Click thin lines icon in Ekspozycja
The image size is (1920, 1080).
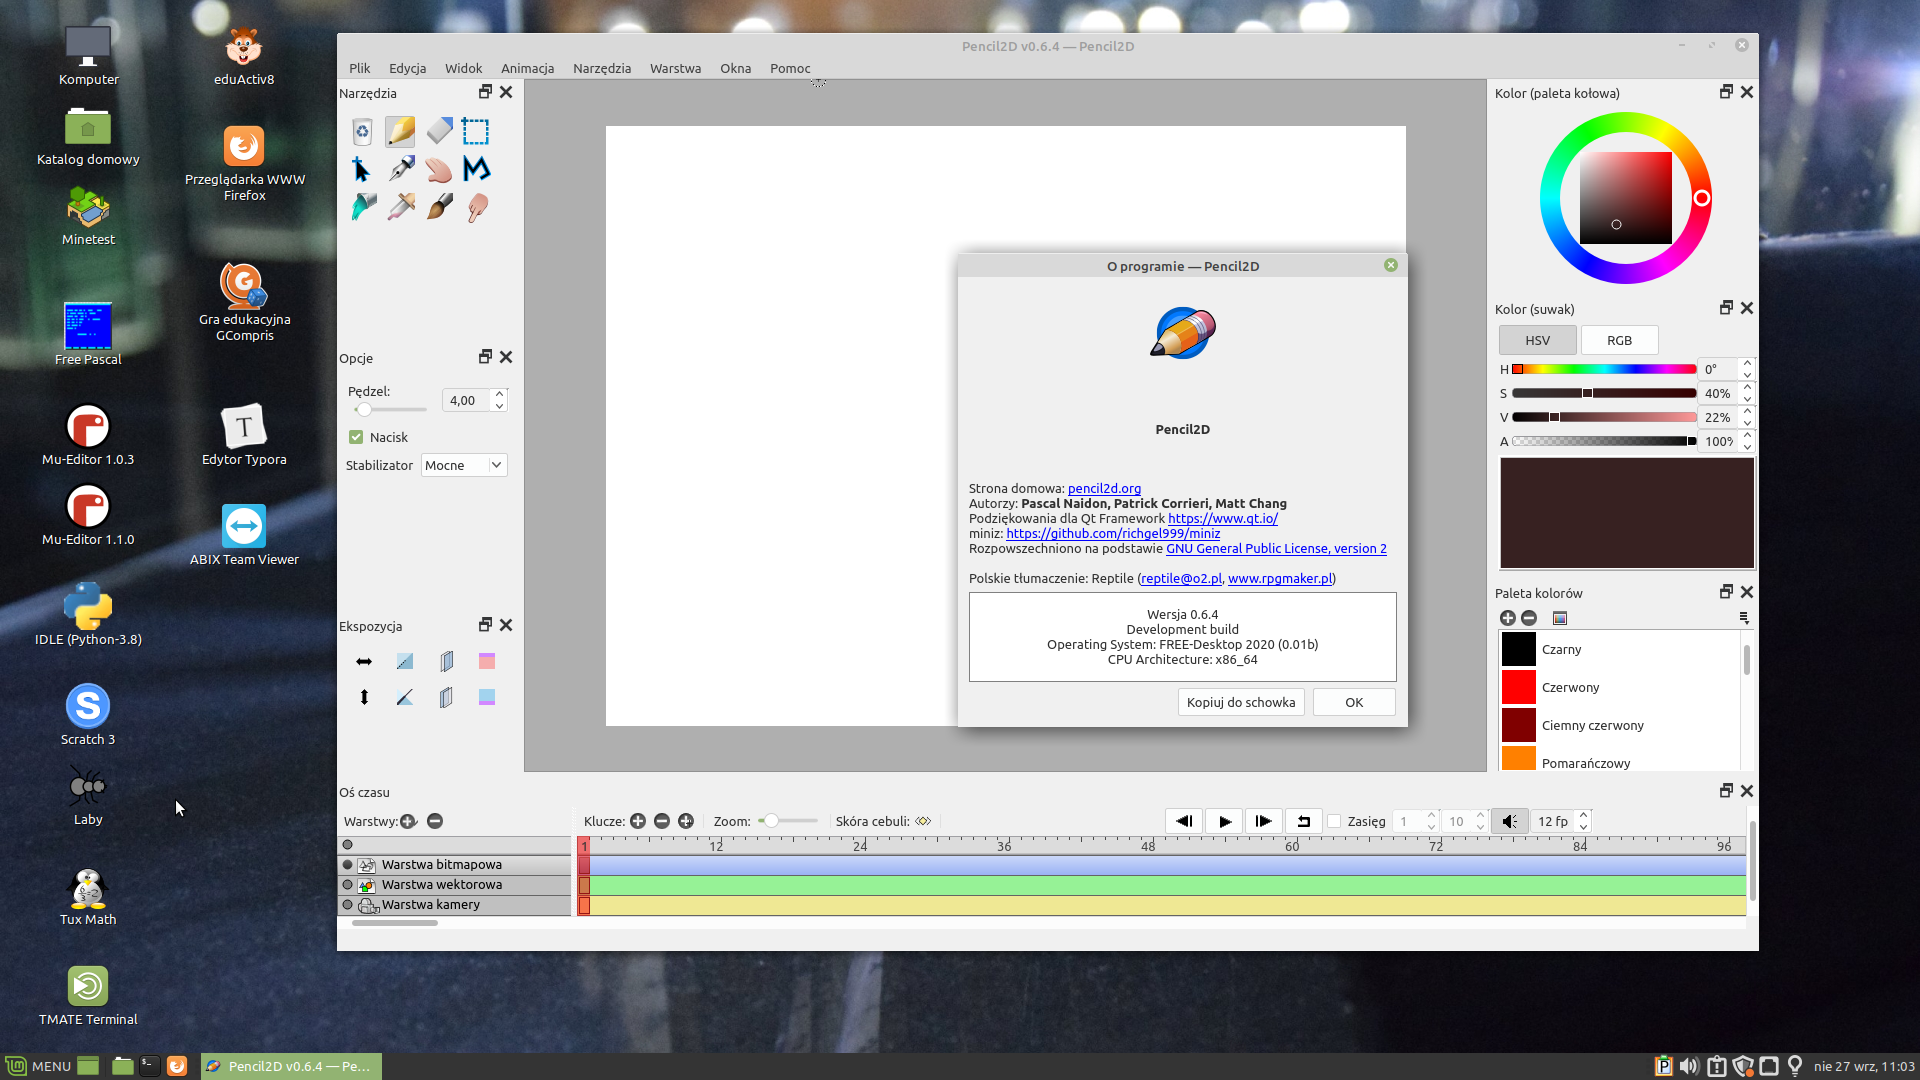[x=405, y=661]
